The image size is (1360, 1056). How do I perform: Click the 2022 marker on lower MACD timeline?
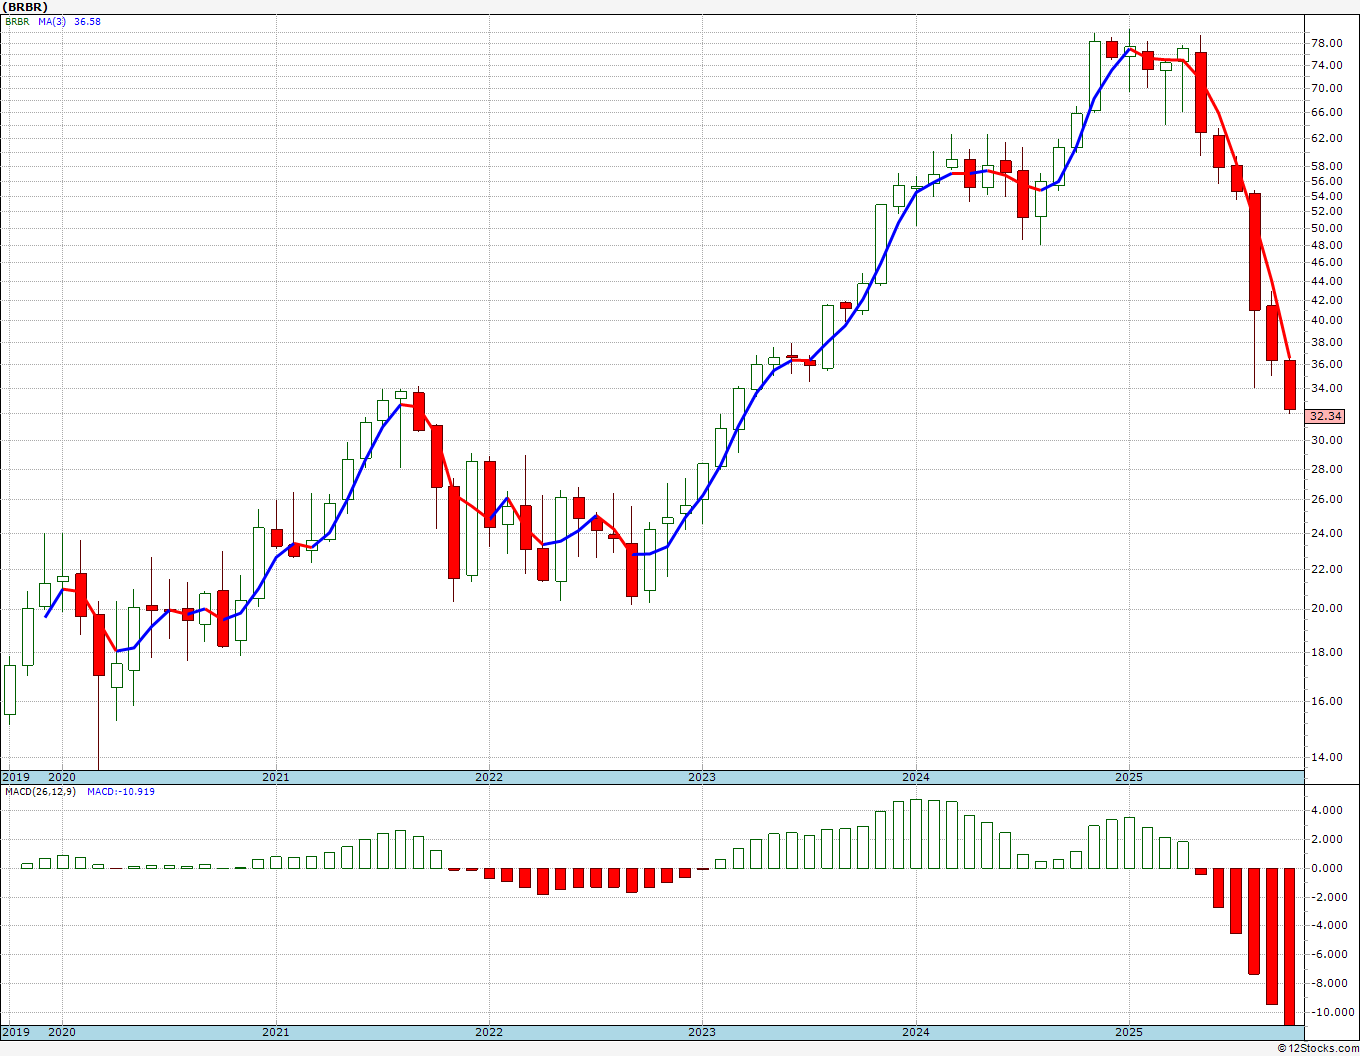click(489, 1032)
